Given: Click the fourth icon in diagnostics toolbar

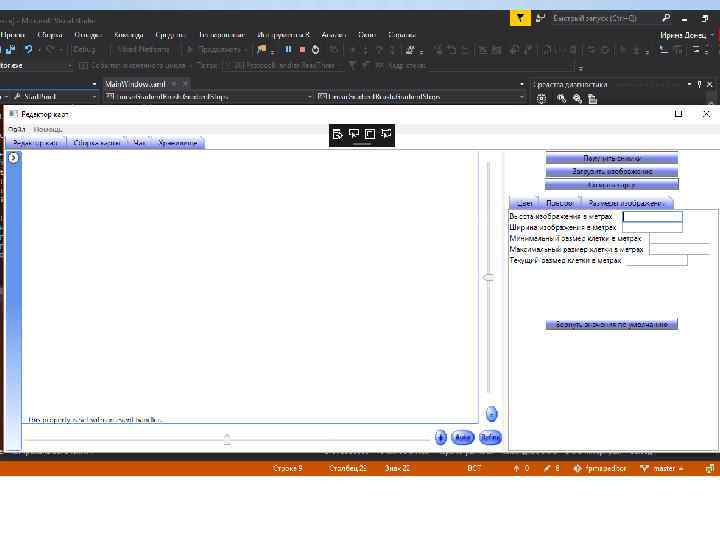Looking at the screenshot, I should coord(592,99).
